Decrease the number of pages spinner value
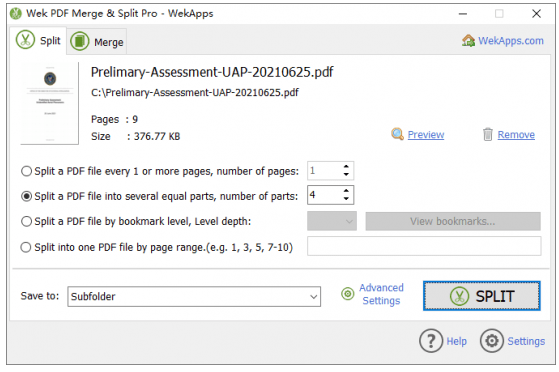The height and width of the screenshot is (372, 559). (346, 174)
